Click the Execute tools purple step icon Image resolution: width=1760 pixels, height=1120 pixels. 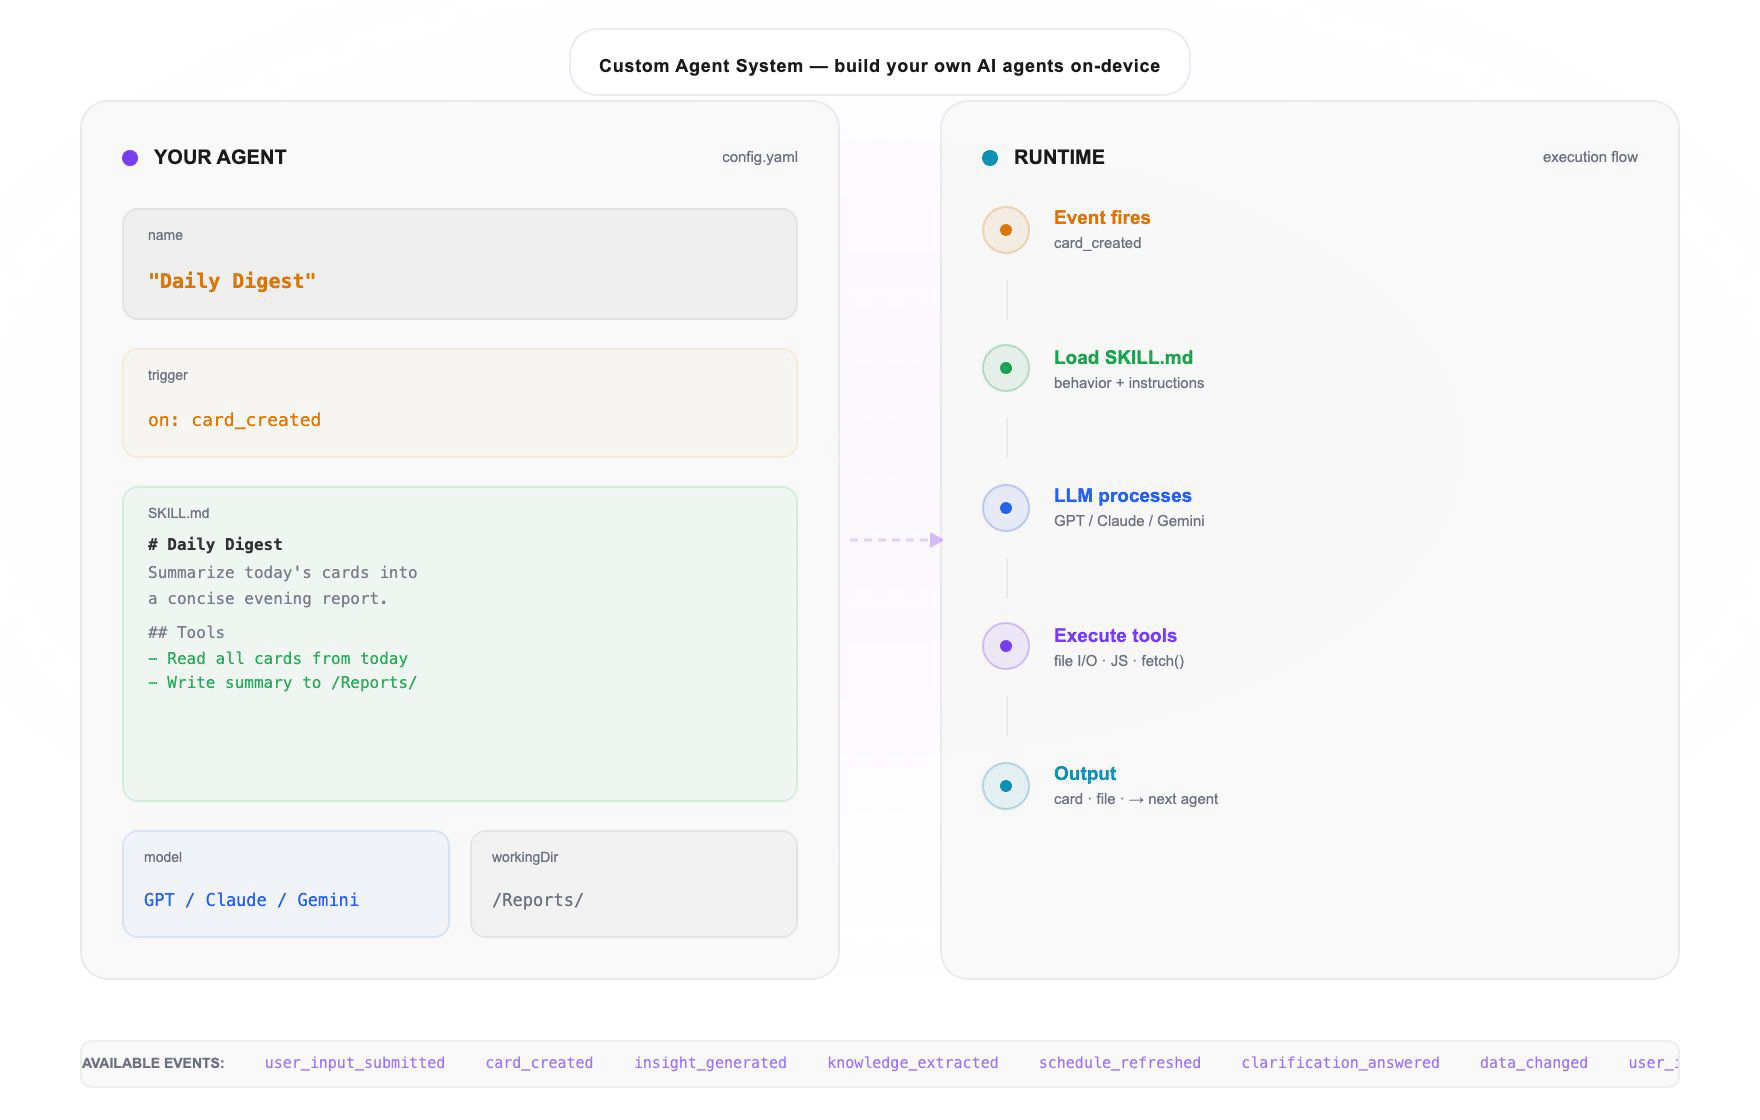[x=1006, y=646]
